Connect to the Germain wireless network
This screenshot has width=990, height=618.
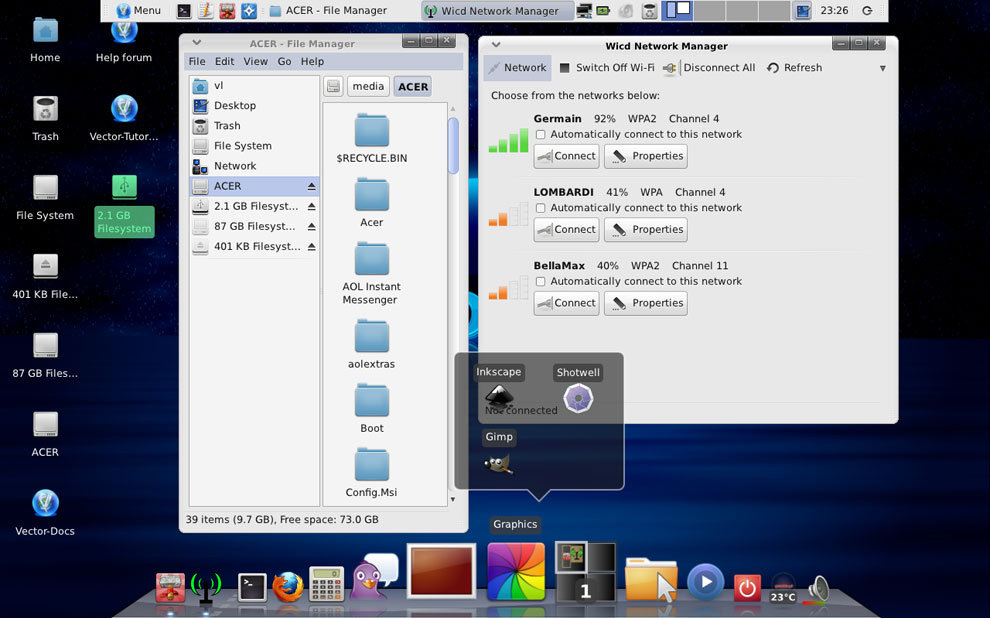[565, 156]
